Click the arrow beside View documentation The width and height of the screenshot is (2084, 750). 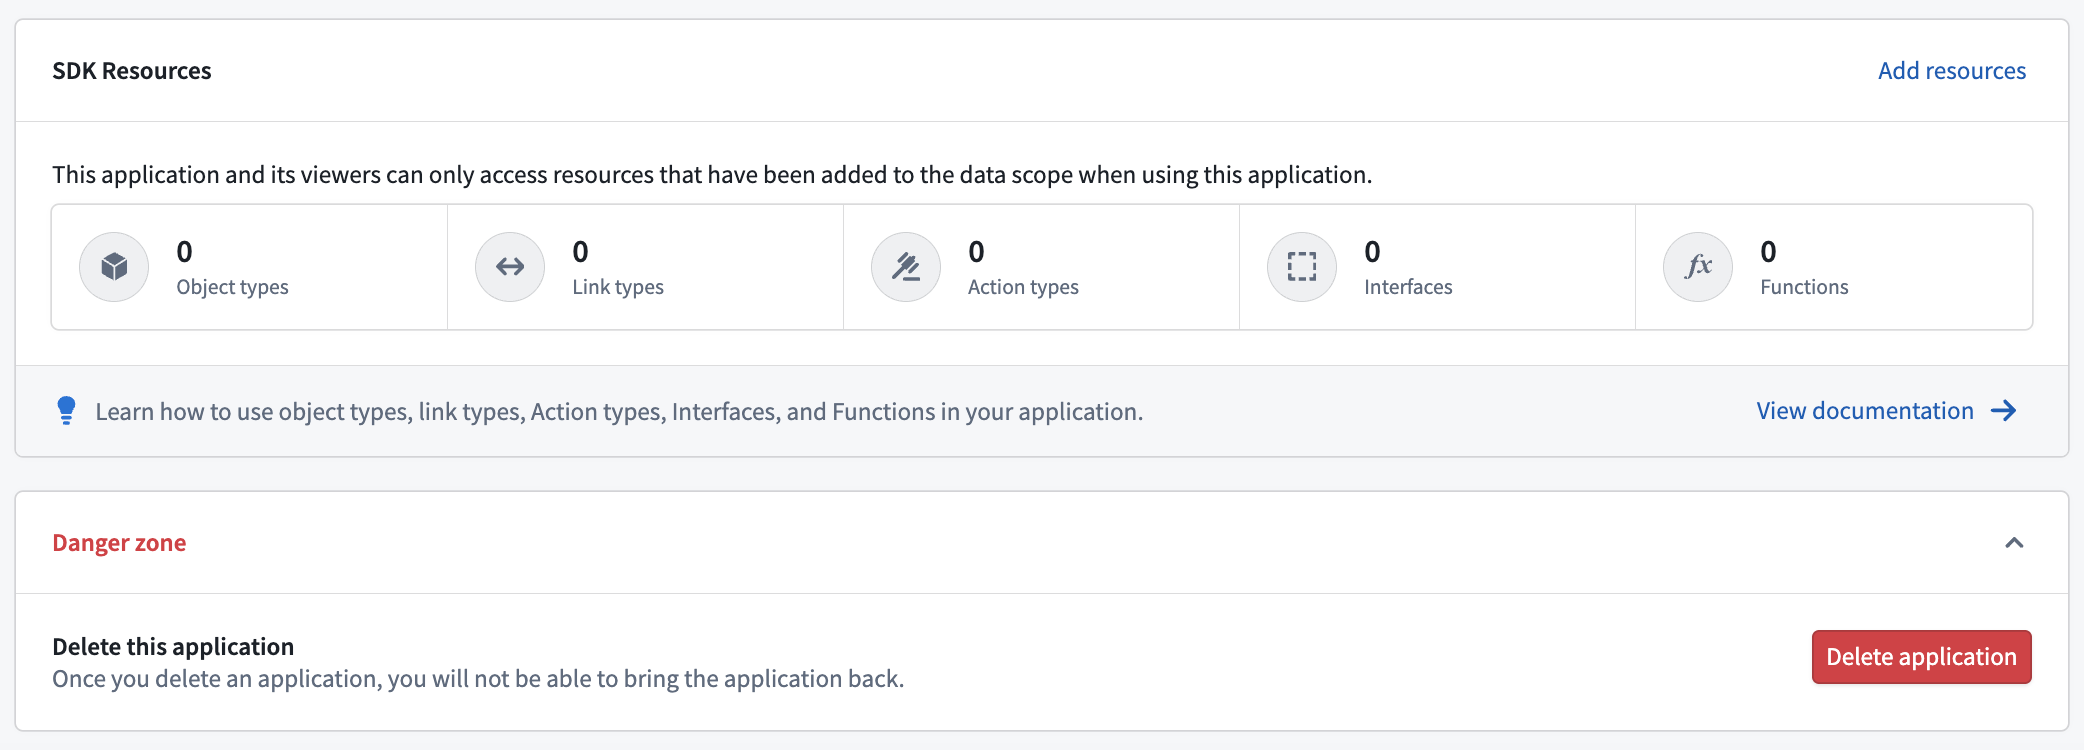click(x=2003, y=411)
